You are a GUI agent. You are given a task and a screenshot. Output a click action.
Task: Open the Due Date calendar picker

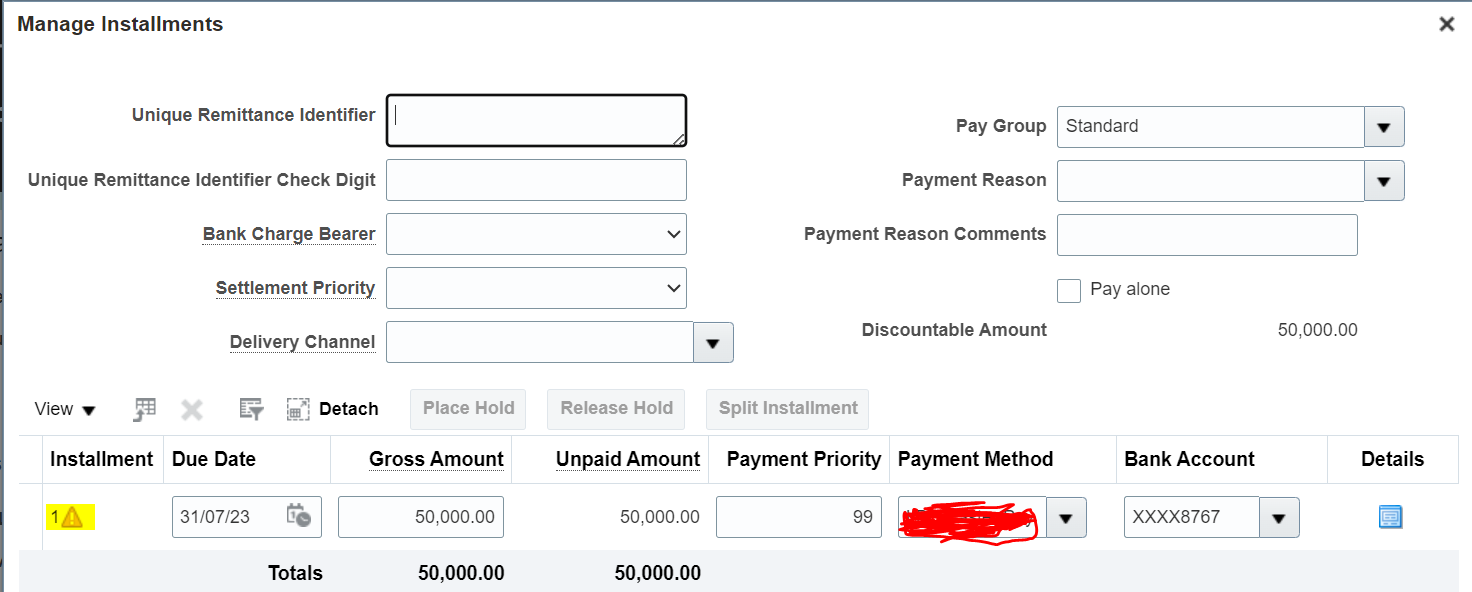(x=303, y=516)
